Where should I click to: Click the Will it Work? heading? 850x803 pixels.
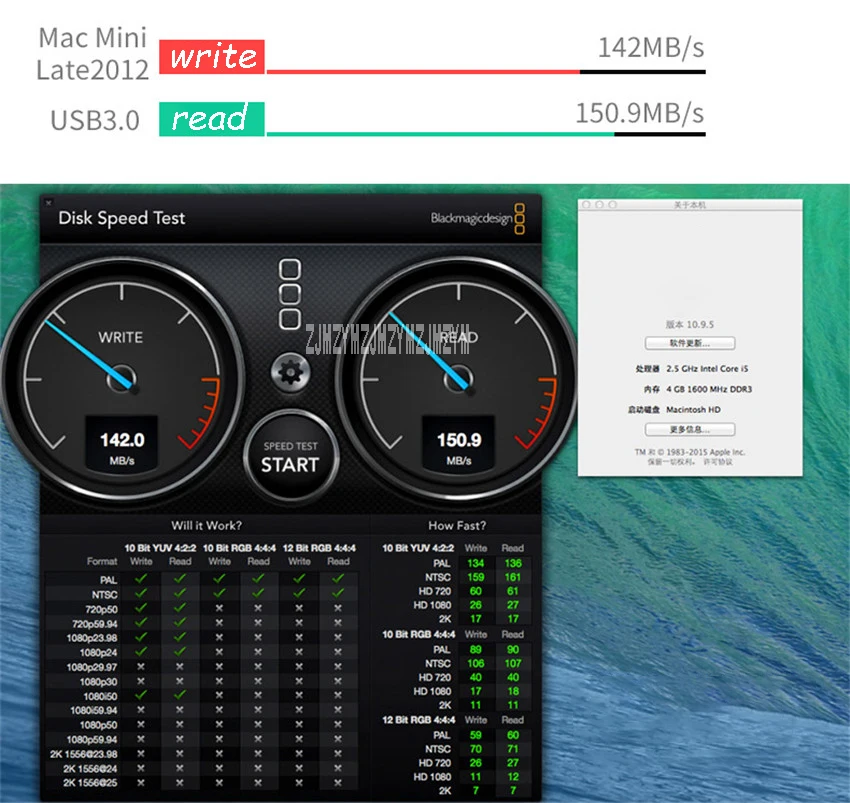pos(207,525)
